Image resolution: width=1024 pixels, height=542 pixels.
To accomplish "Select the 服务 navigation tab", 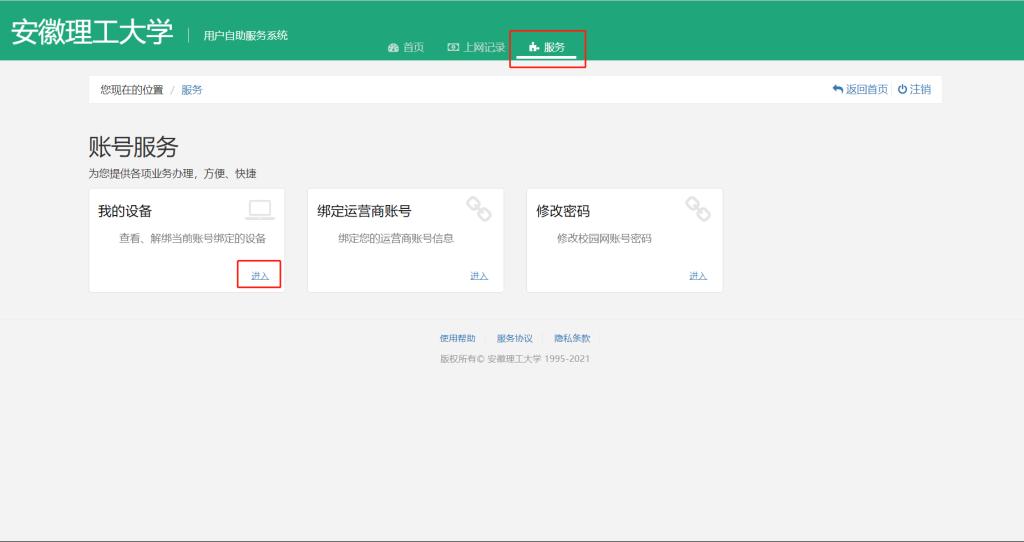I will tap(554, 47).
